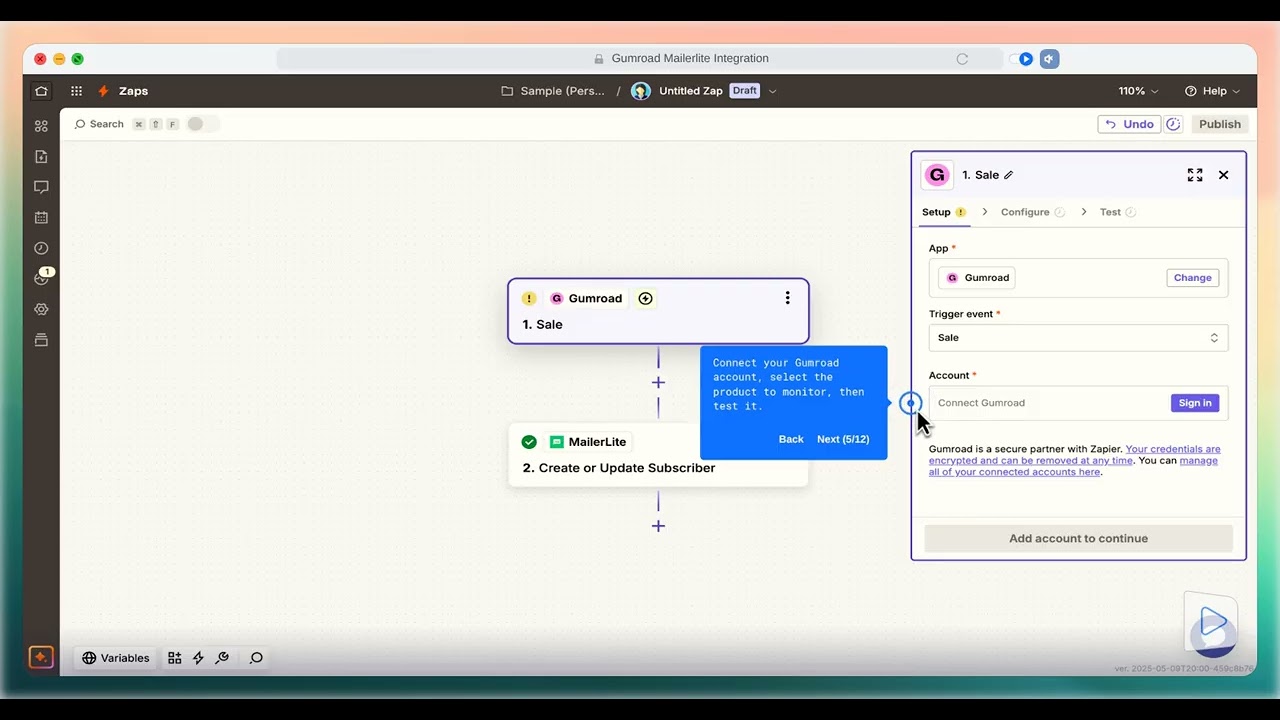The width and height of the screenshot is (1280, 720).
Task: Toggle the switch next to Search
Action: pos(201,124)
